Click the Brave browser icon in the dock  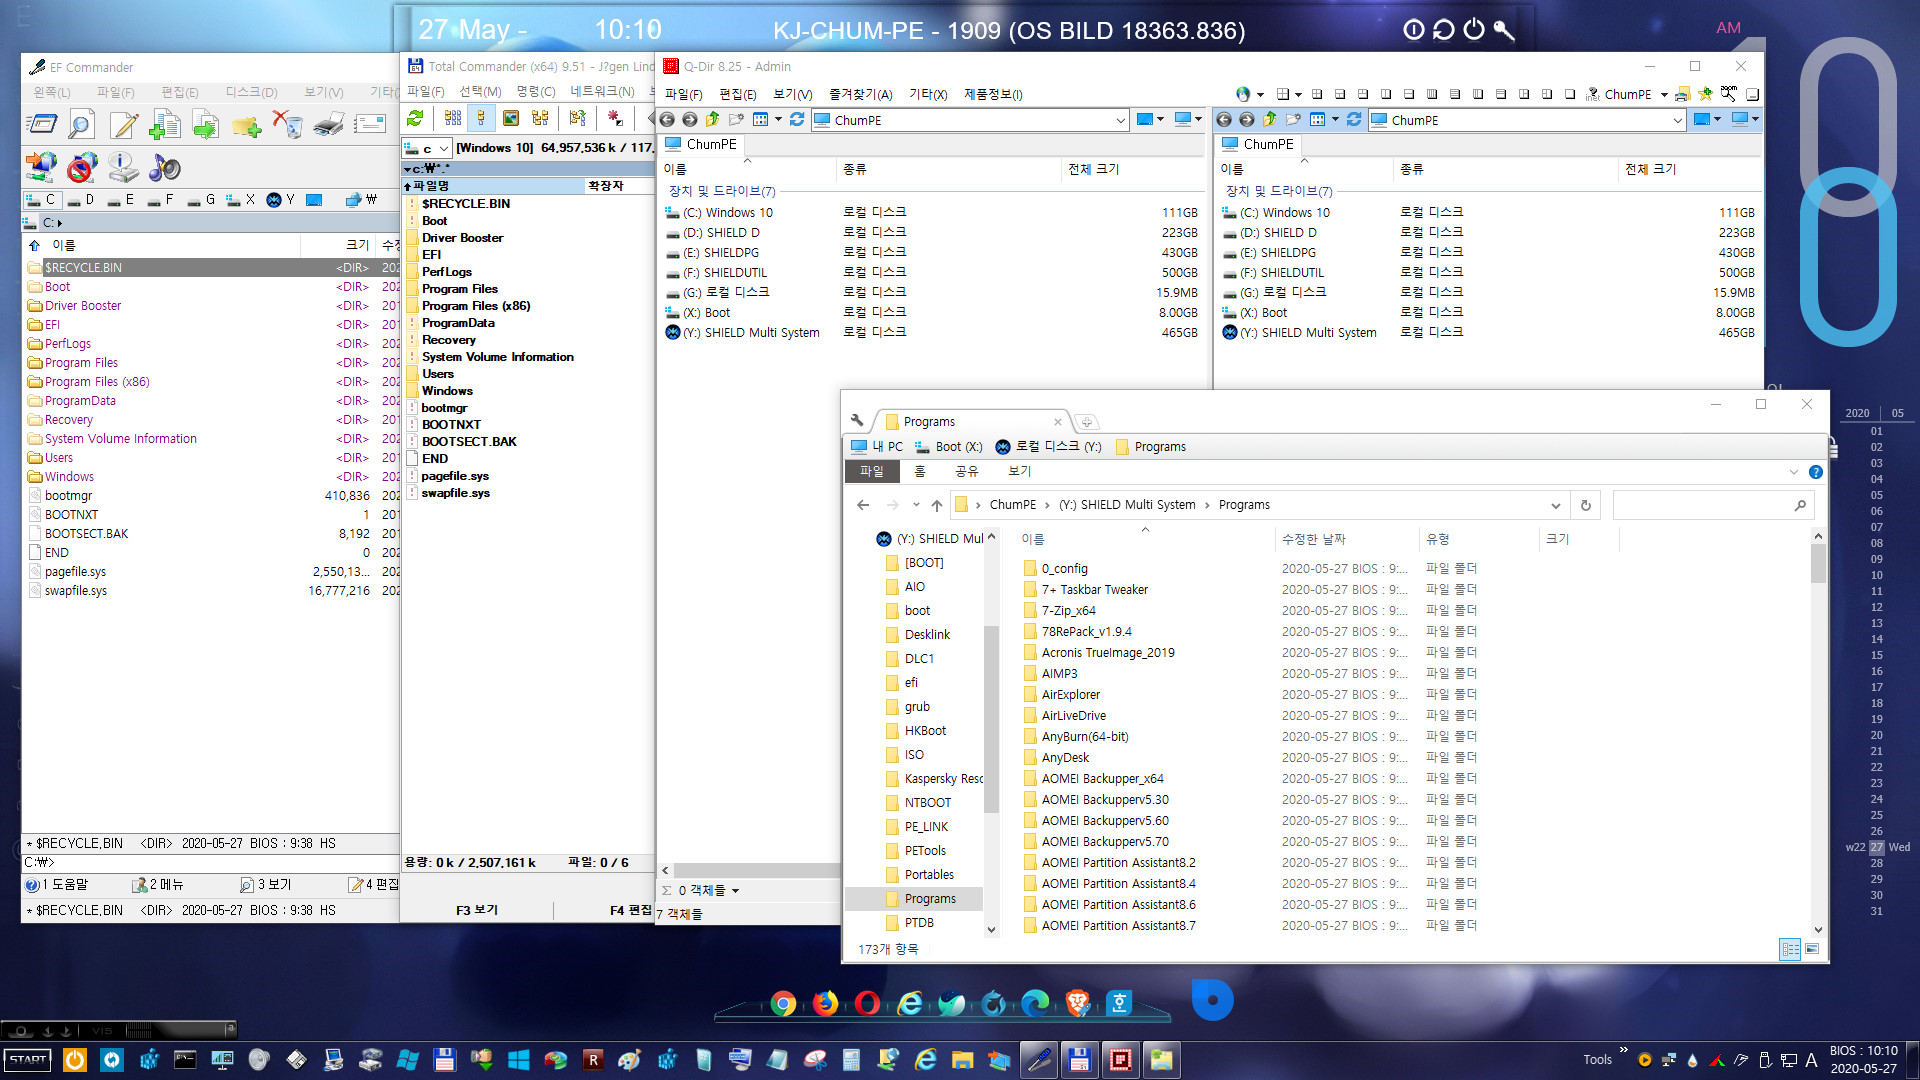[x=1077, y=1003]
